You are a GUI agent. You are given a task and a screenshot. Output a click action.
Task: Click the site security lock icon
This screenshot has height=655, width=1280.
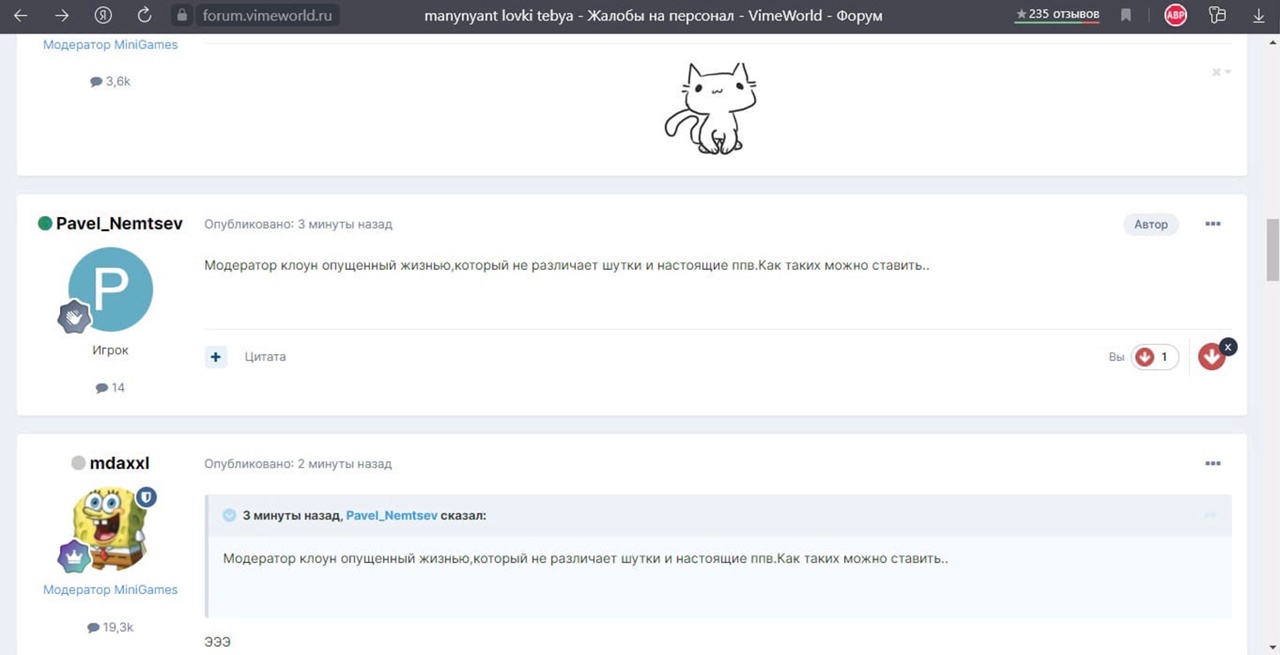181,16
